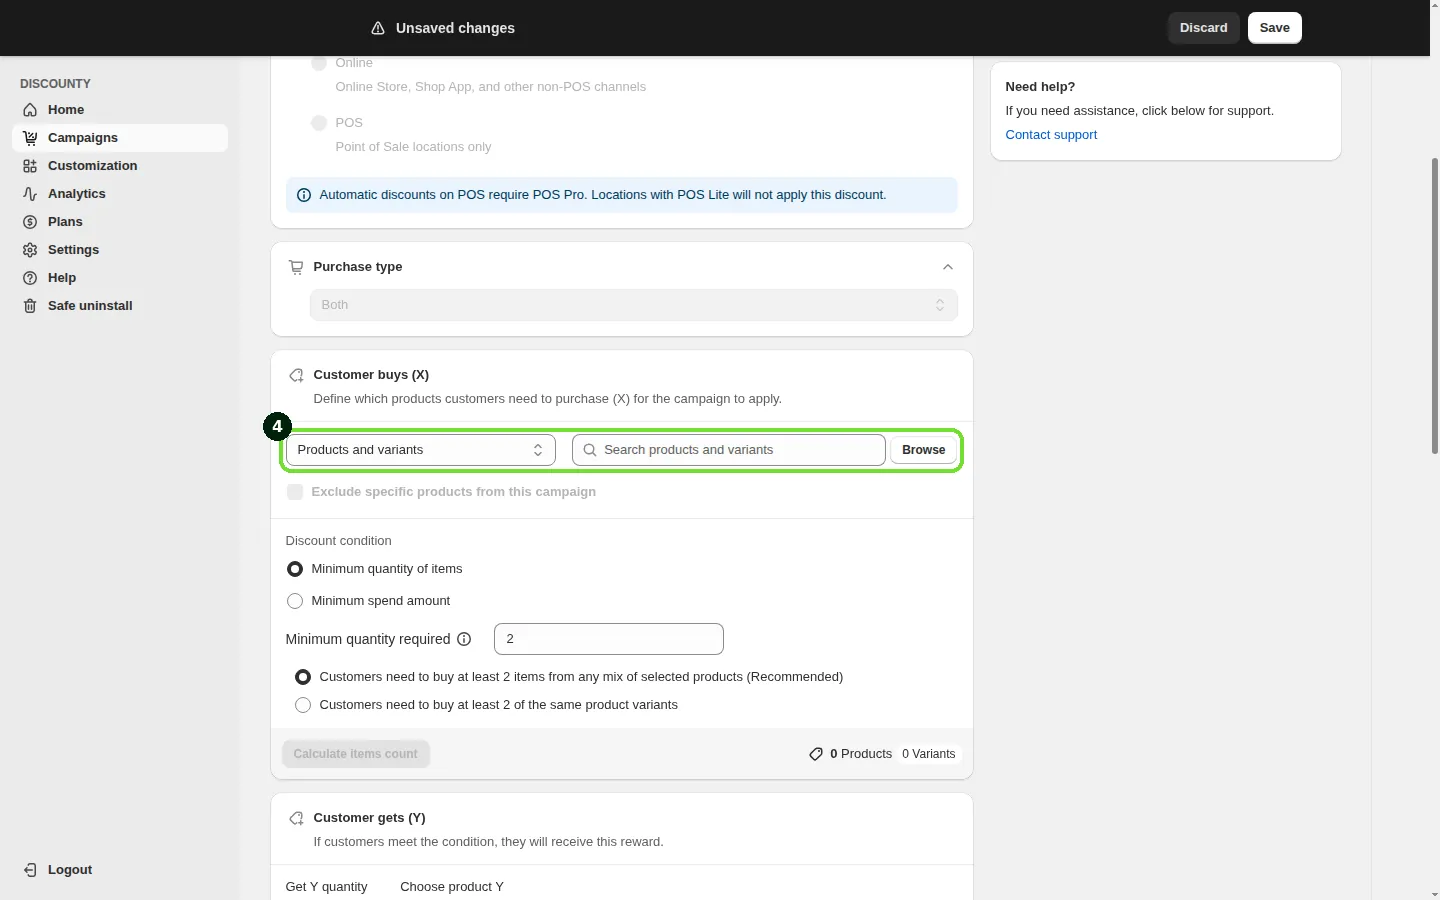
Task: Collapse the Purchase type section chevron
Action: tap(948, 267)
